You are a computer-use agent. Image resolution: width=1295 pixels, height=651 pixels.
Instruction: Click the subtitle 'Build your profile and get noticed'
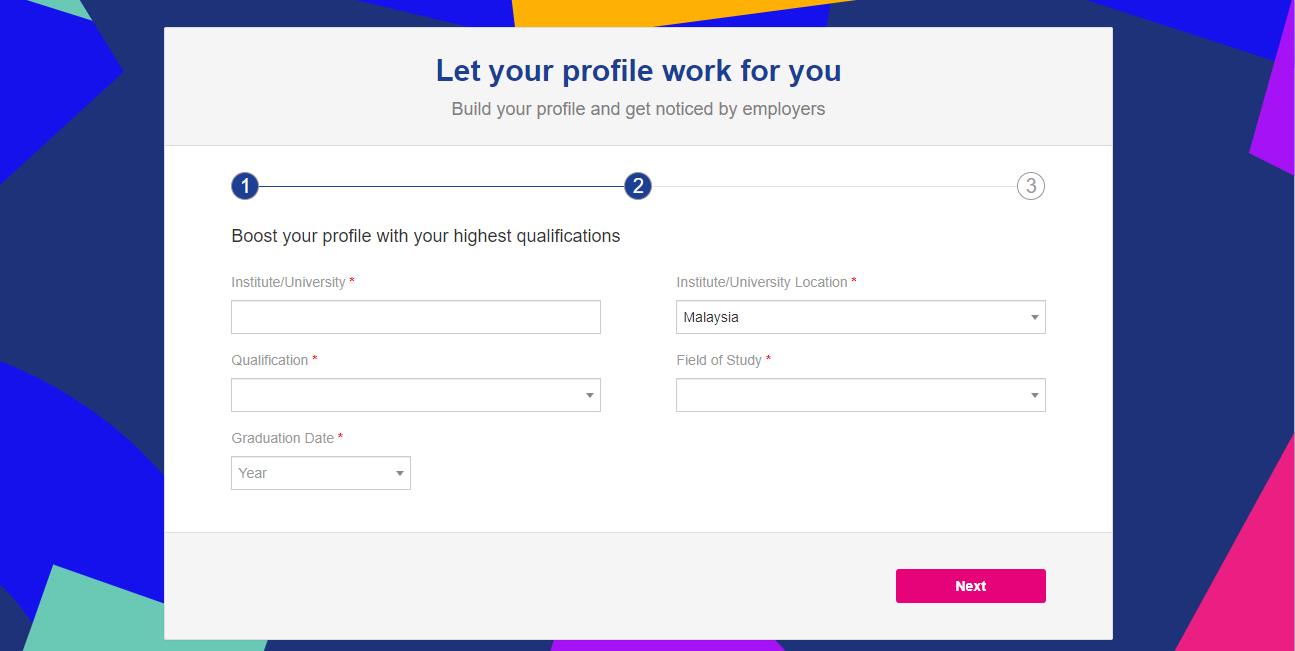637,108
